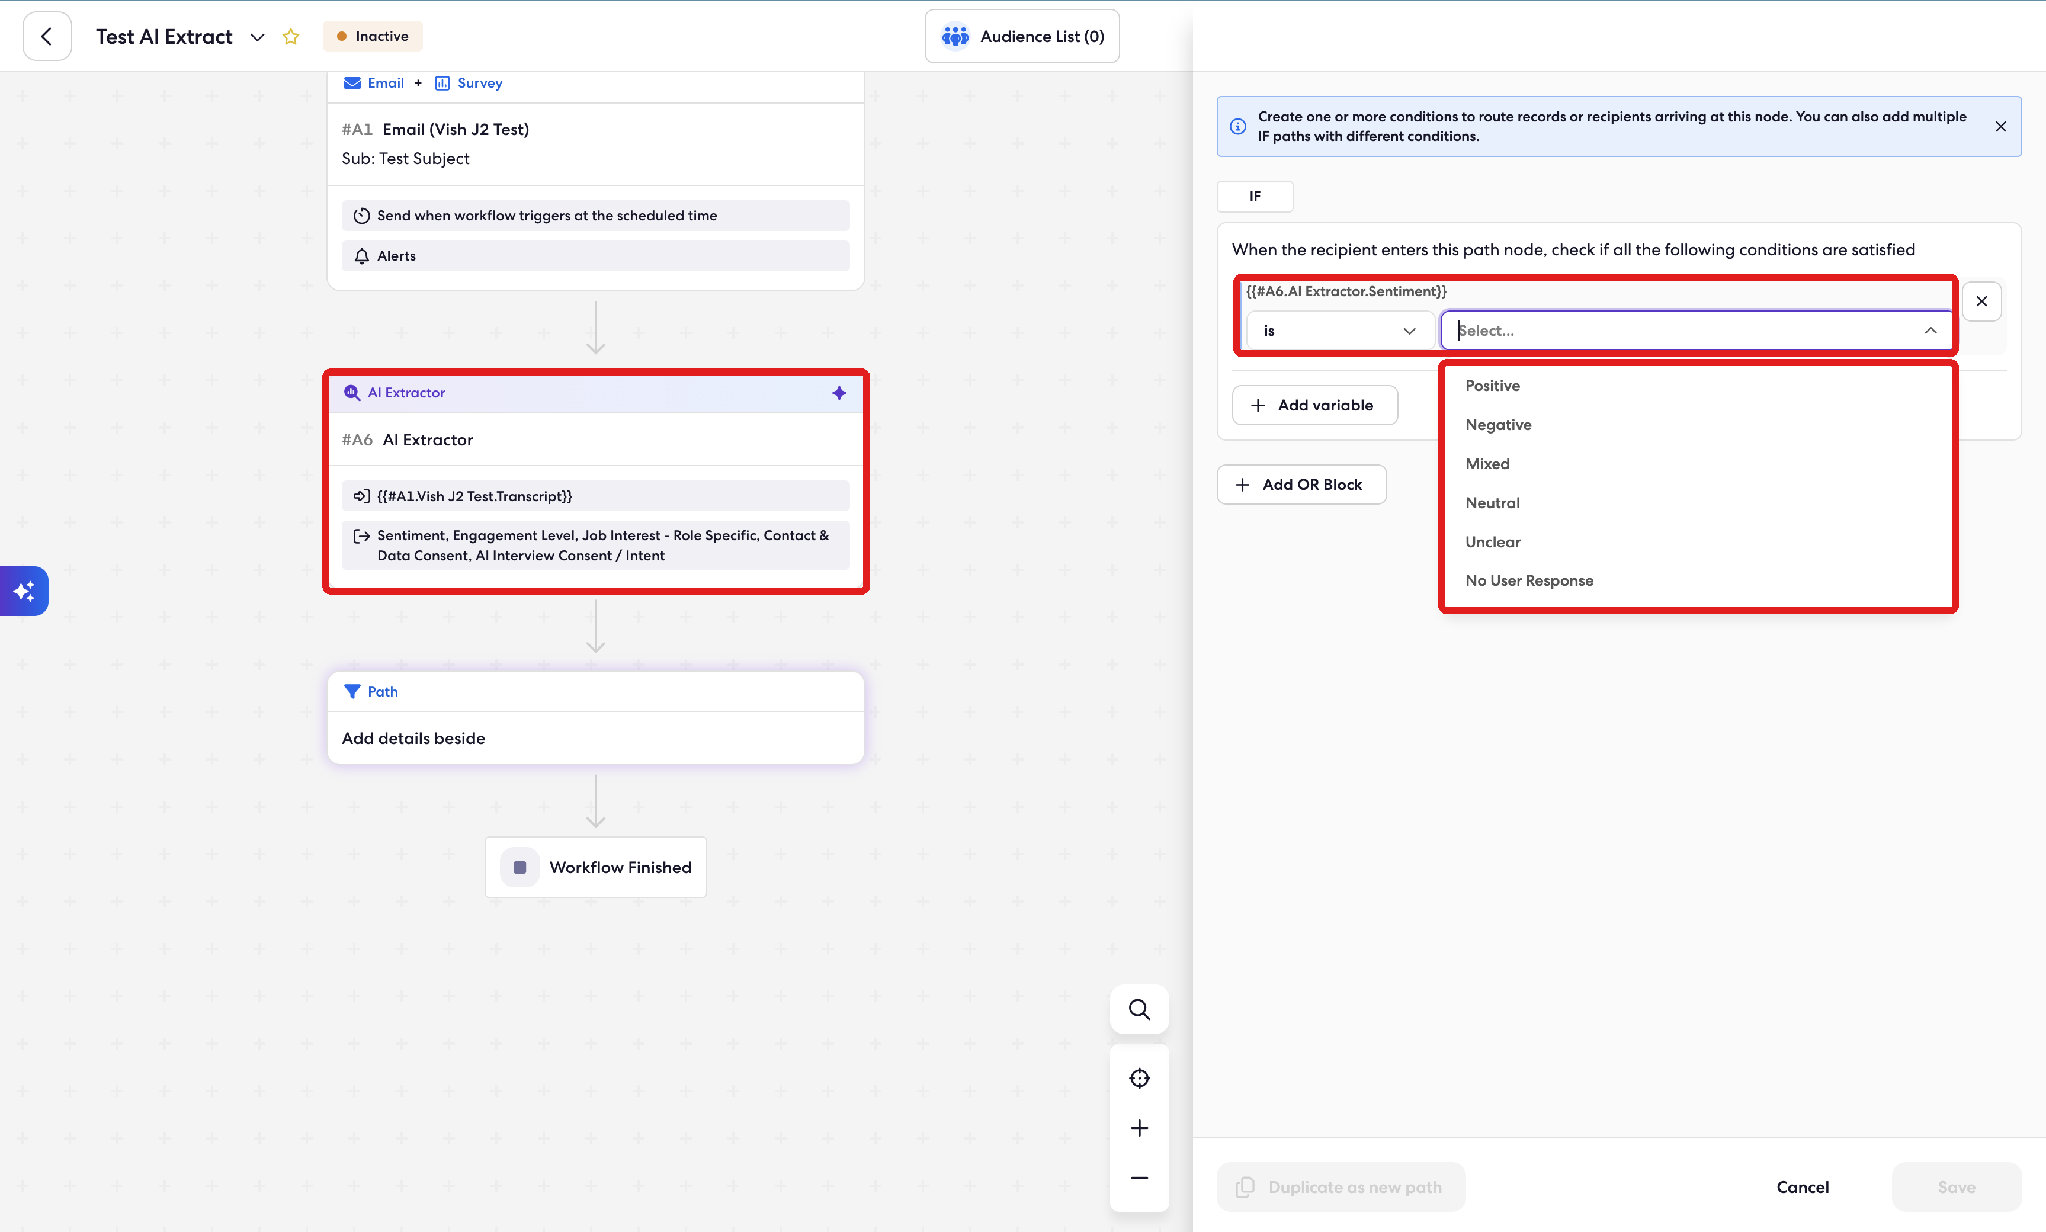Click the Path filter funnel icon

click(352, 692)
